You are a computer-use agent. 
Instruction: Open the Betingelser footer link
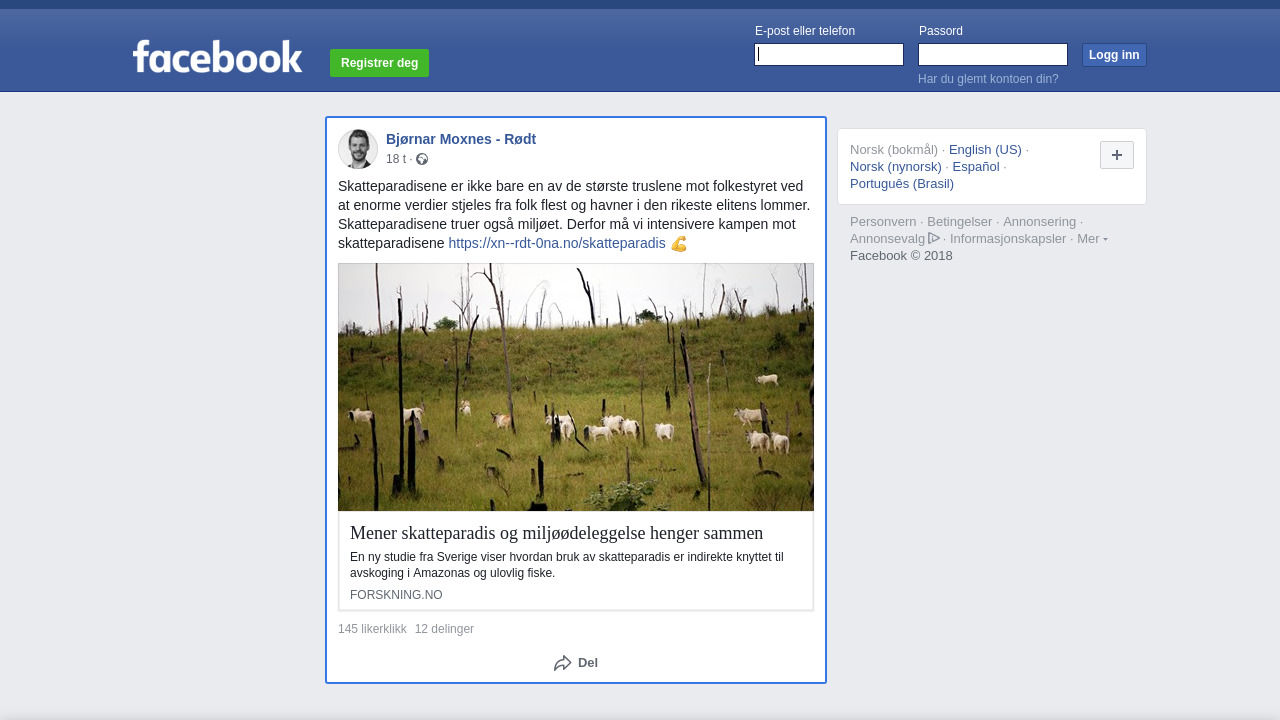pos(960,222)
